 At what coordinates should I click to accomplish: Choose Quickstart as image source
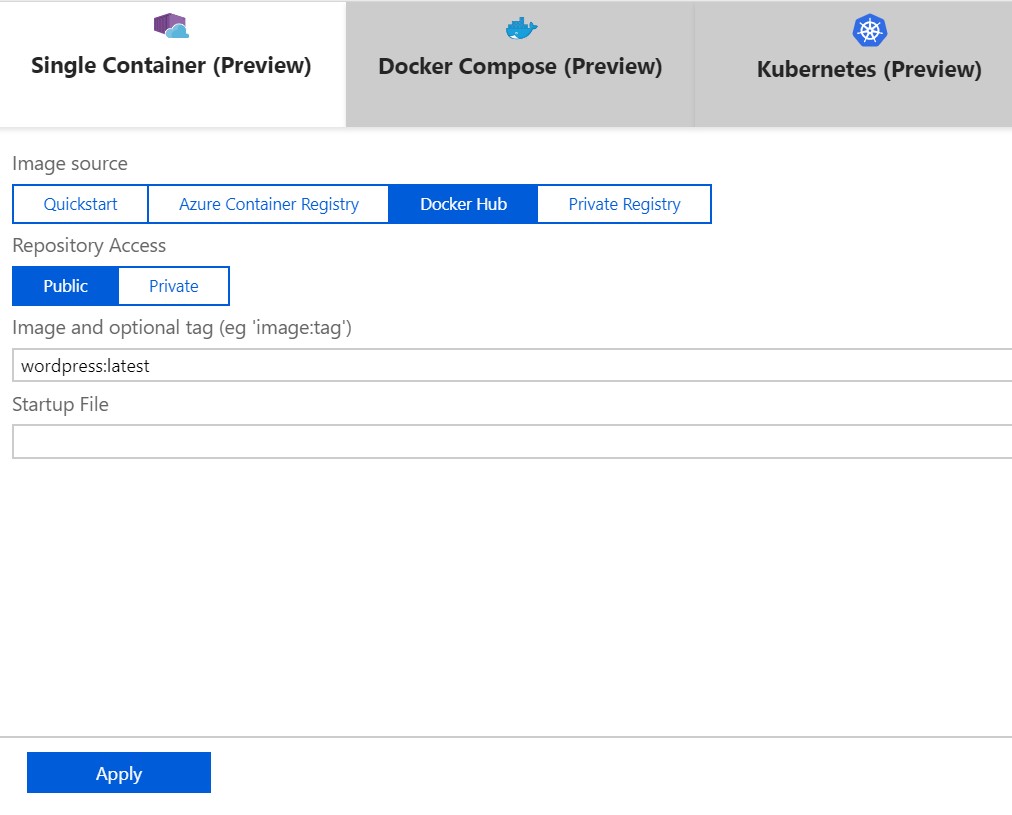[x=80, y=204]
